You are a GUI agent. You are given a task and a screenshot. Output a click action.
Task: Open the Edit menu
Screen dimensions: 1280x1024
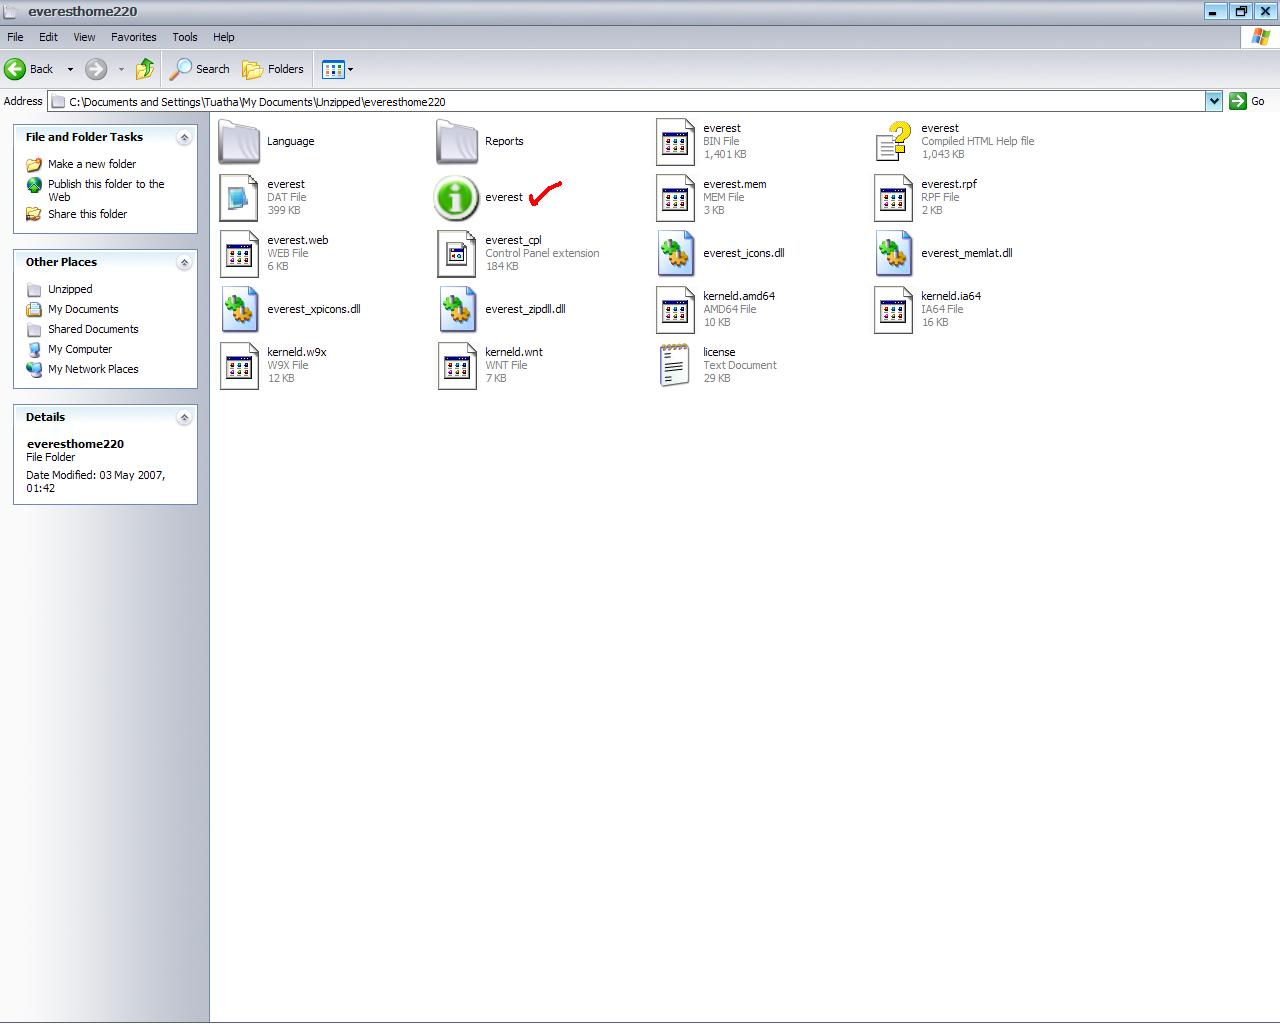tap(48, 37)
